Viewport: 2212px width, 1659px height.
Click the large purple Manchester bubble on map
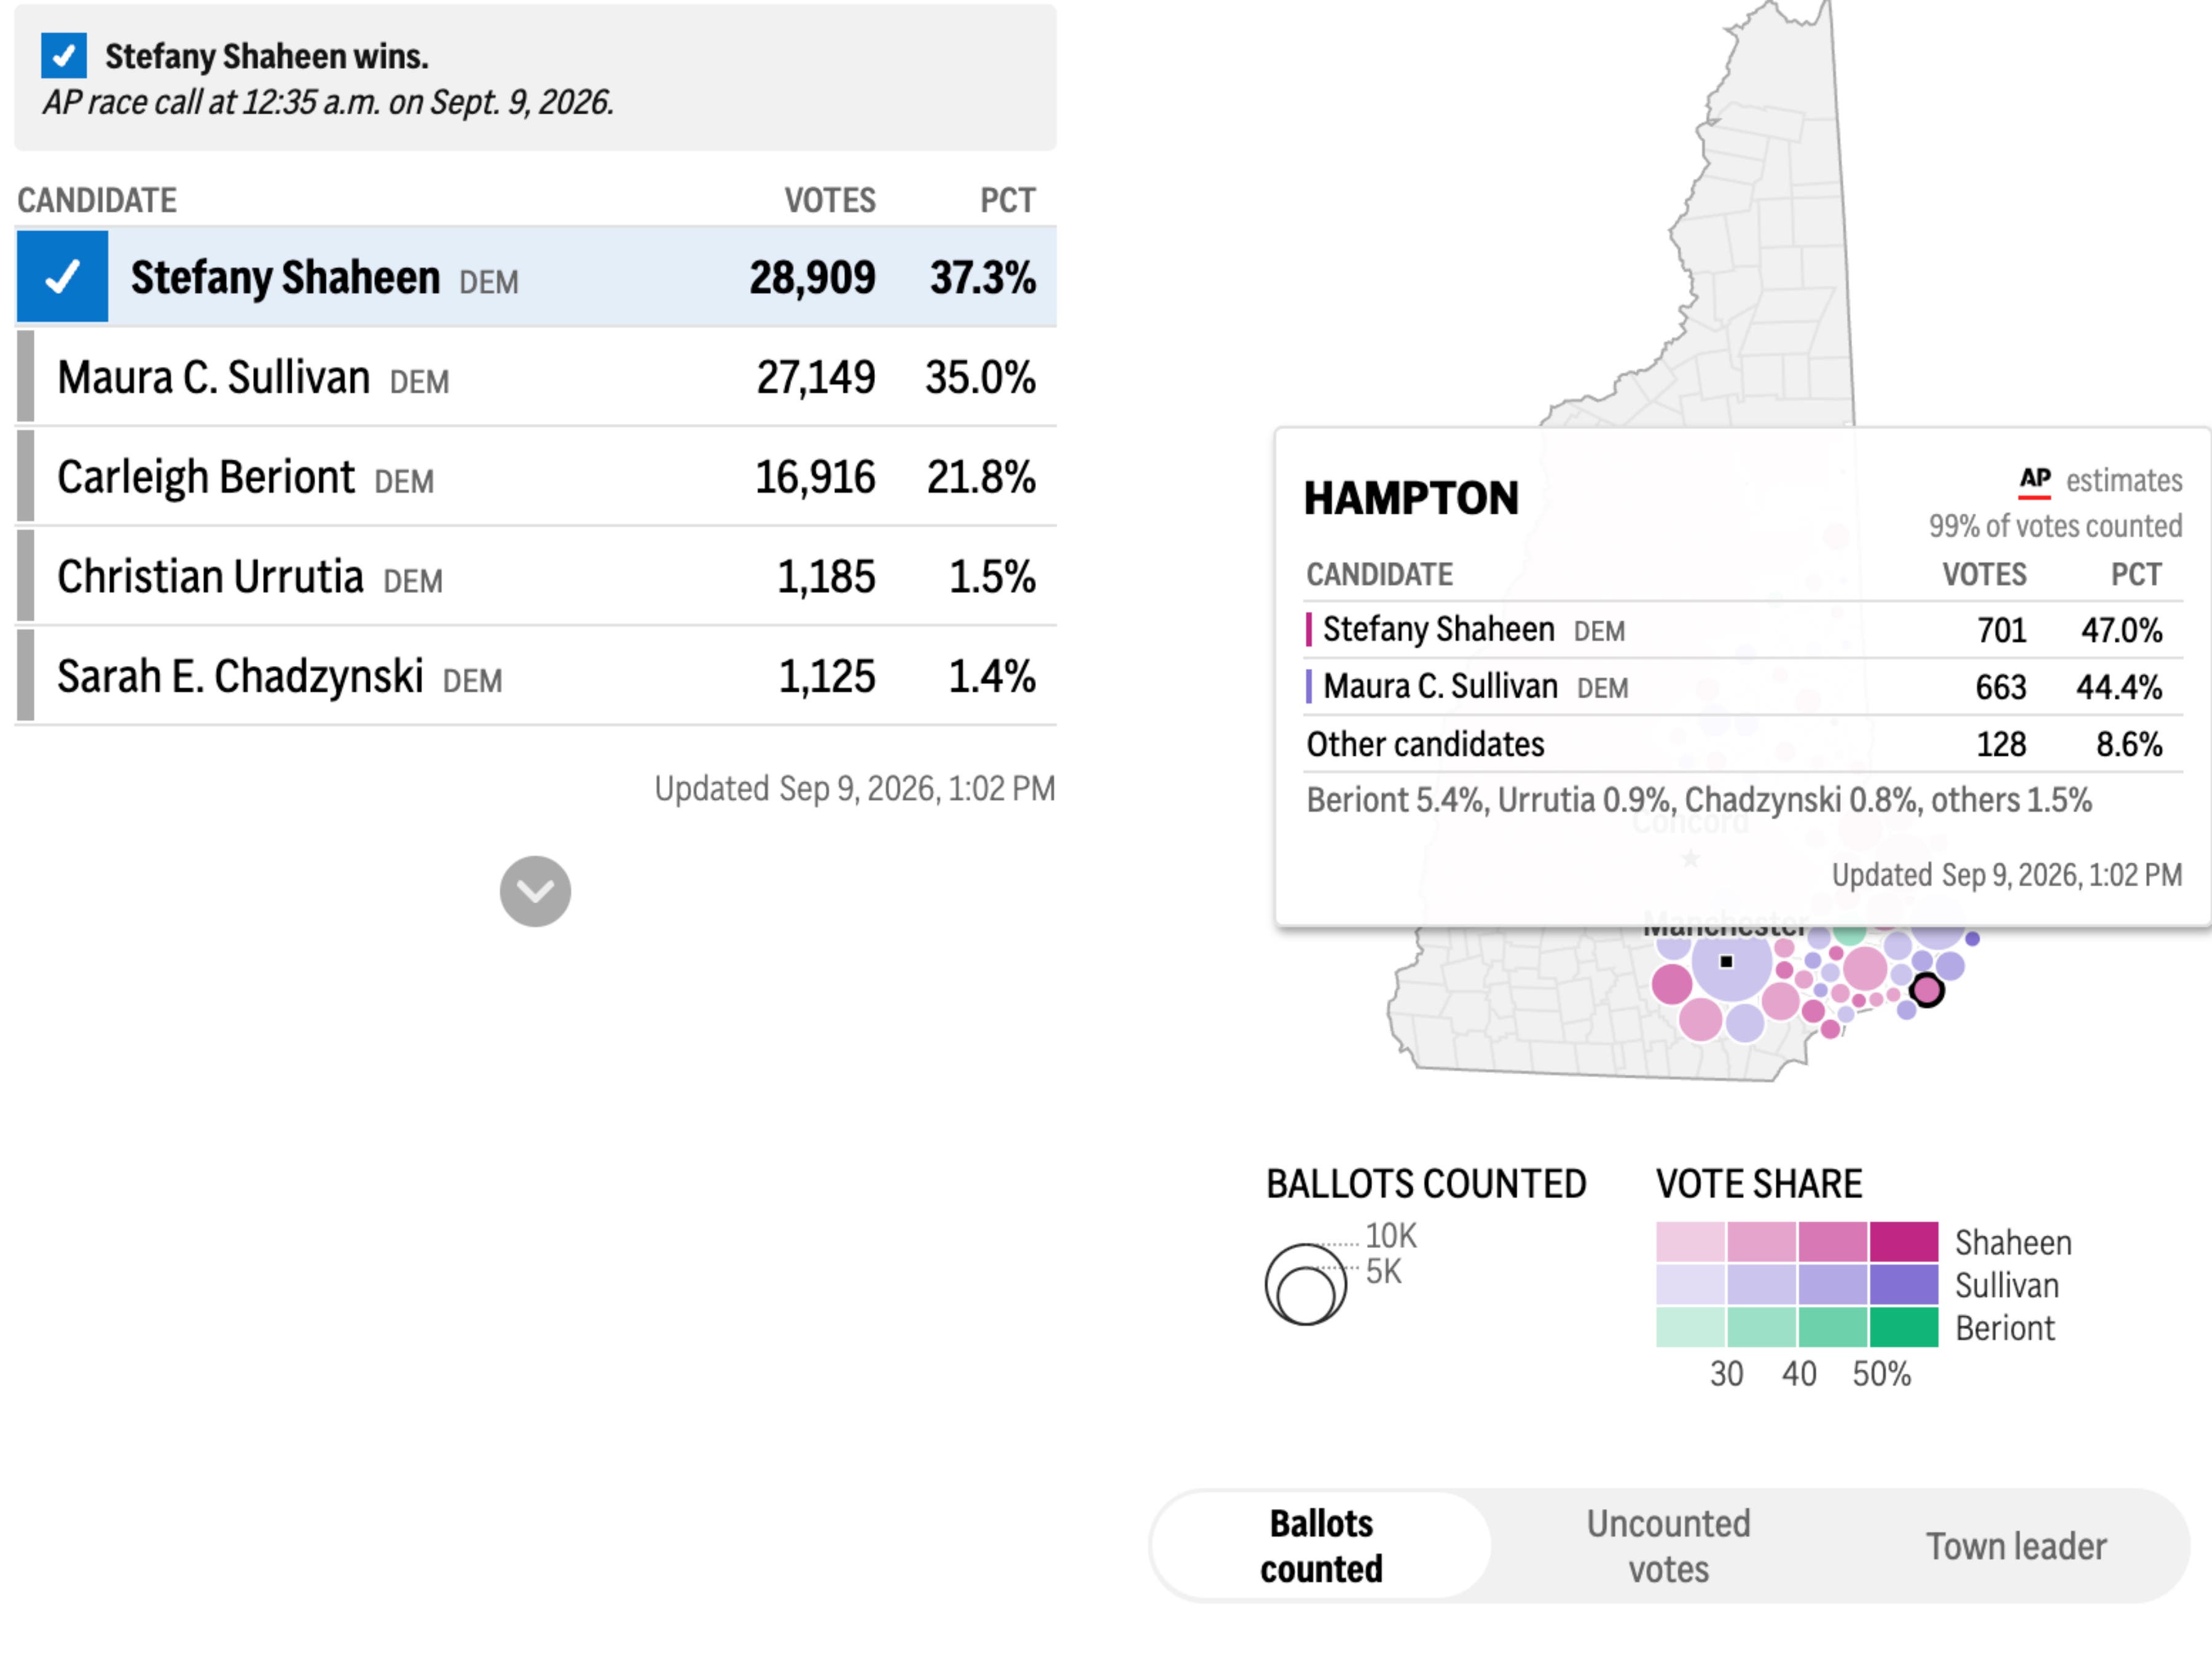click(x=1732, y=961)
